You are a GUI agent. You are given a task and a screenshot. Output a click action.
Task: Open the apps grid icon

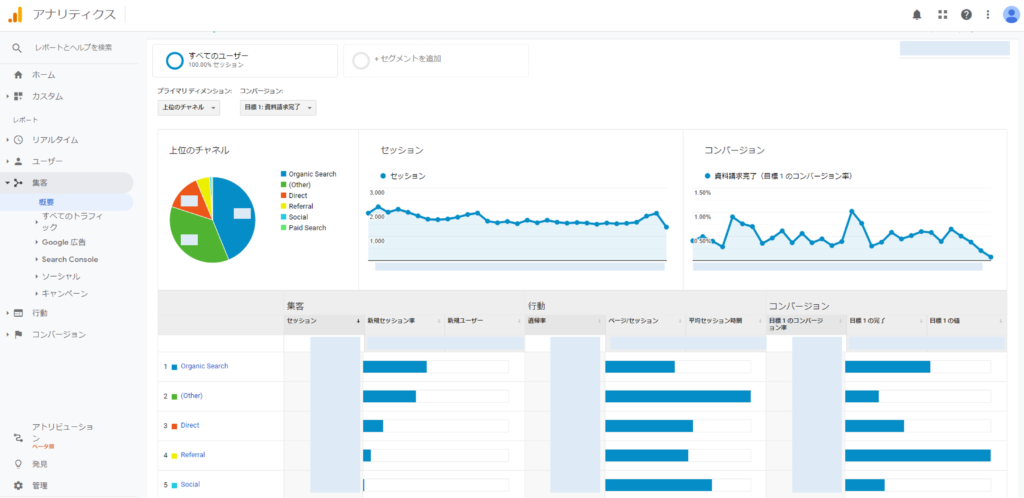click(942, 14)
